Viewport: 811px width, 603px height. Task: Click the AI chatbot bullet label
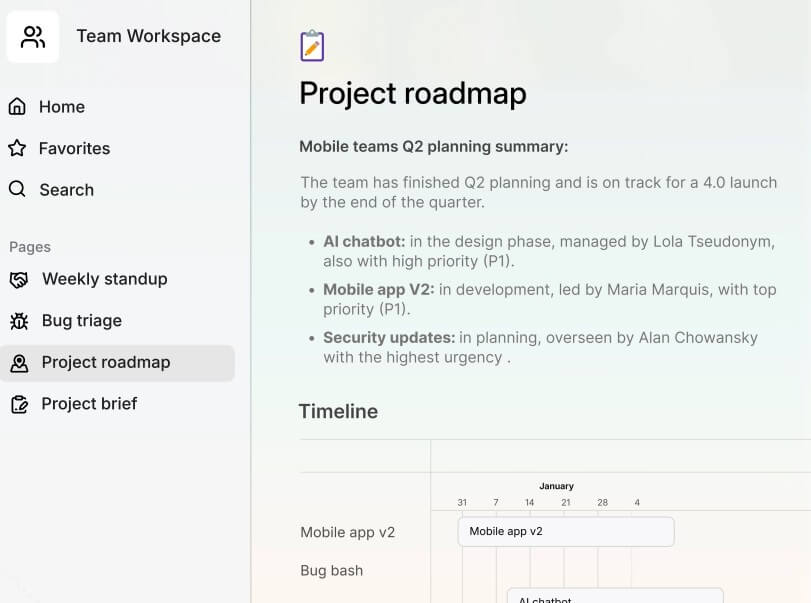click(364, 242)
